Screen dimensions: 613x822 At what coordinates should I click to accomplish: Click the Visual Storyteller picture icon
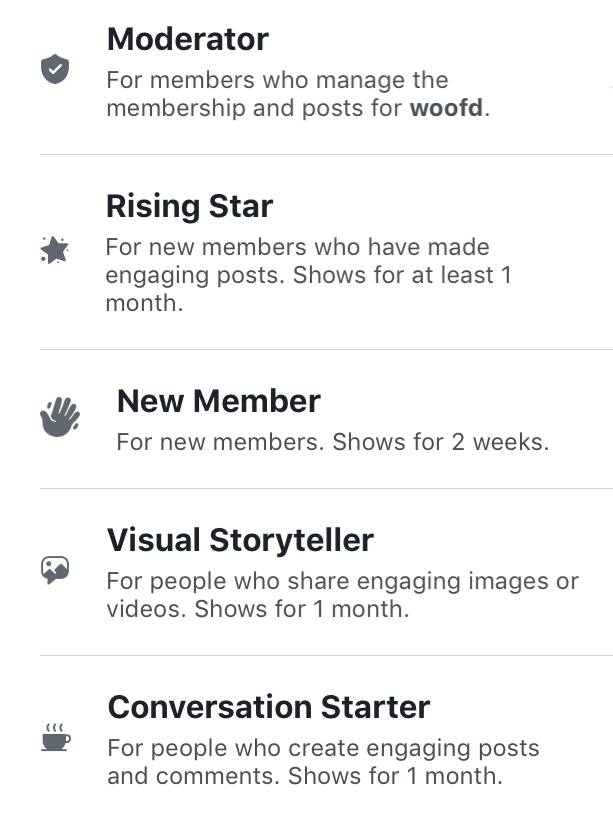(x=54, y=570)
